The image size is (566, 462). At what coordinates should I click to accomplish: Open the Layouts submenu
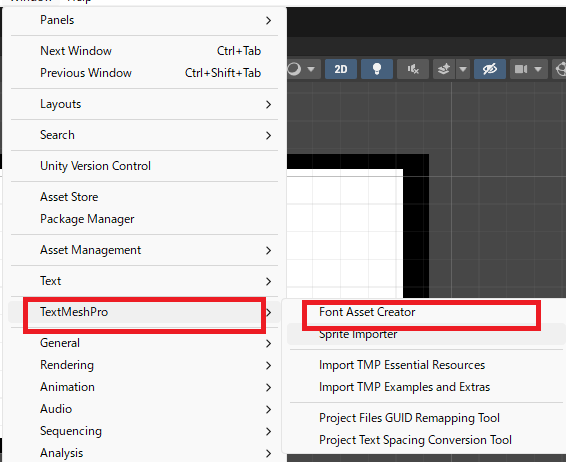[x=144, y=104]
